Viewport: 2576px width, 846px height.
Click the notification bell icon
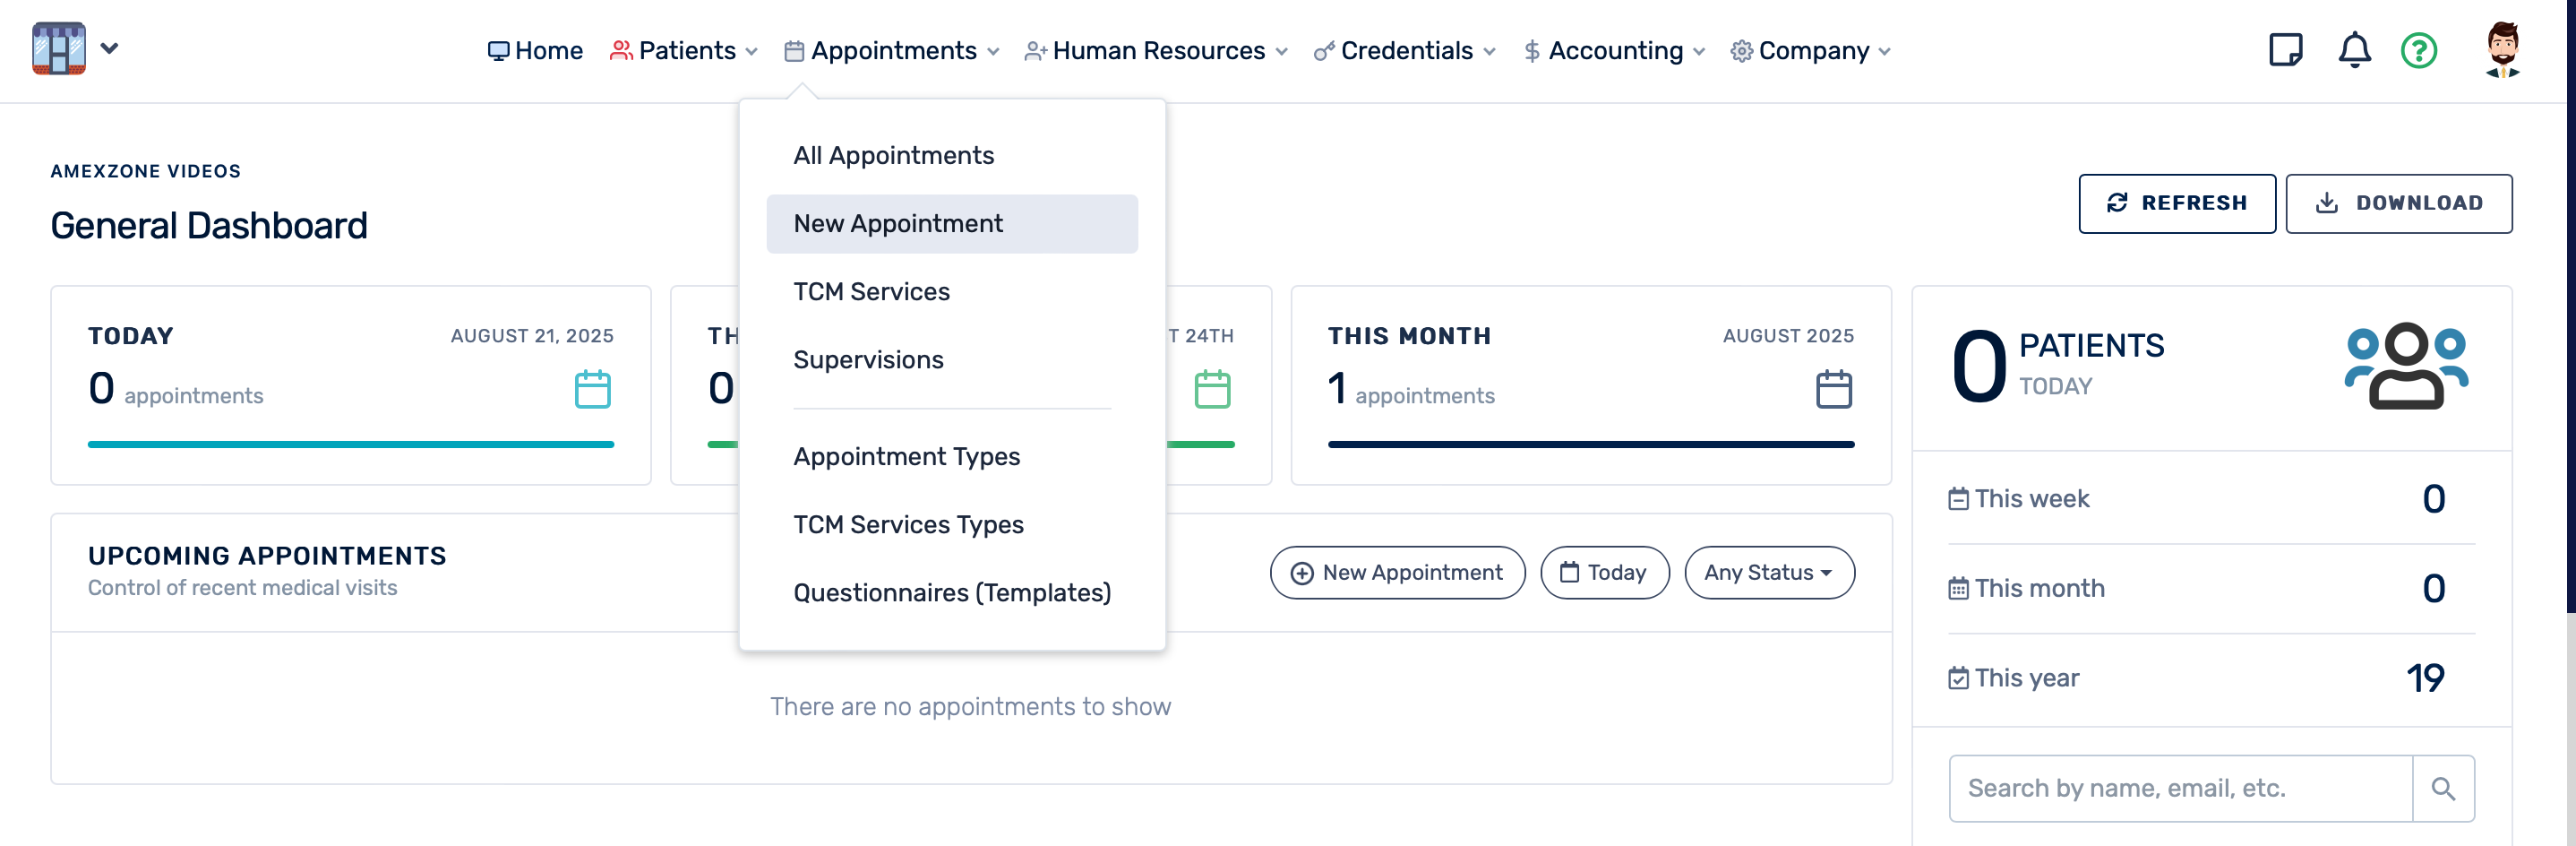pyautogui.click(x=2354, y=50)
